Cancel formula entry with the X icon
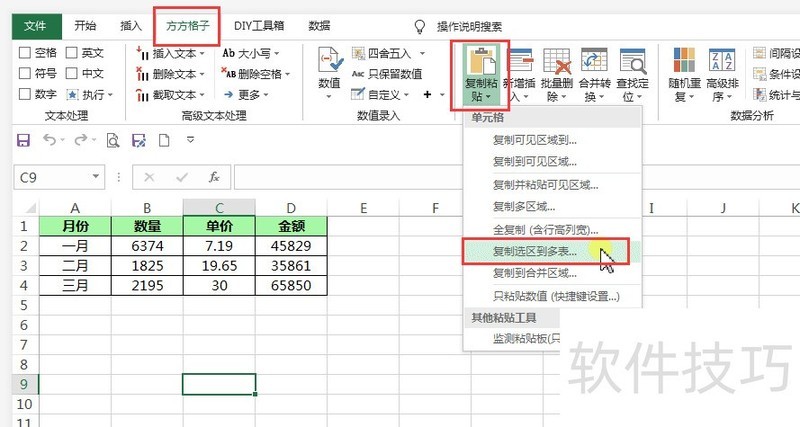This screenshot has width=800, height=427. coord(149,177)
